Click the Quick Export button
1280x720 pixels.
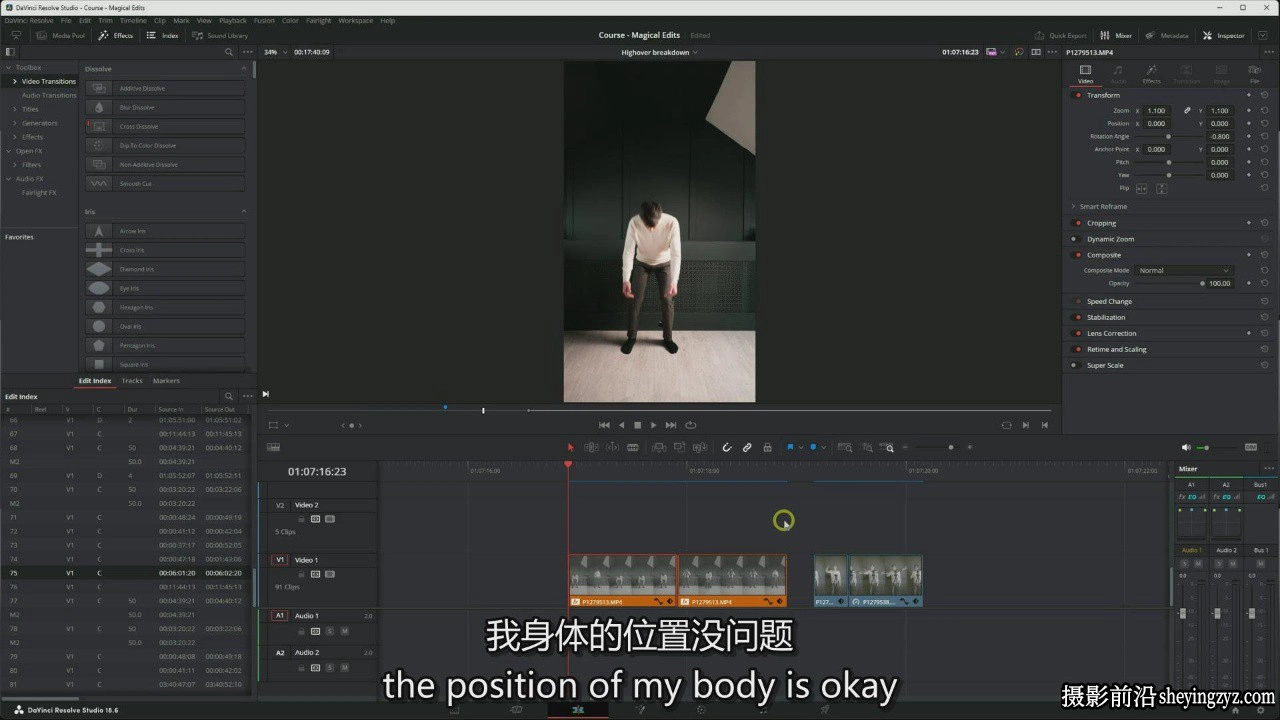(x=1061, y=35)
